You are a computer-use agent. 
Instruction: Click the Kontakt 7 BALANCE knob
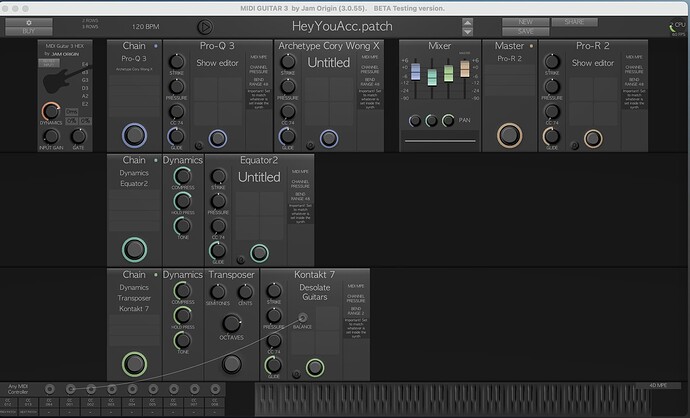pyautogui.click(x=302, y=318)
